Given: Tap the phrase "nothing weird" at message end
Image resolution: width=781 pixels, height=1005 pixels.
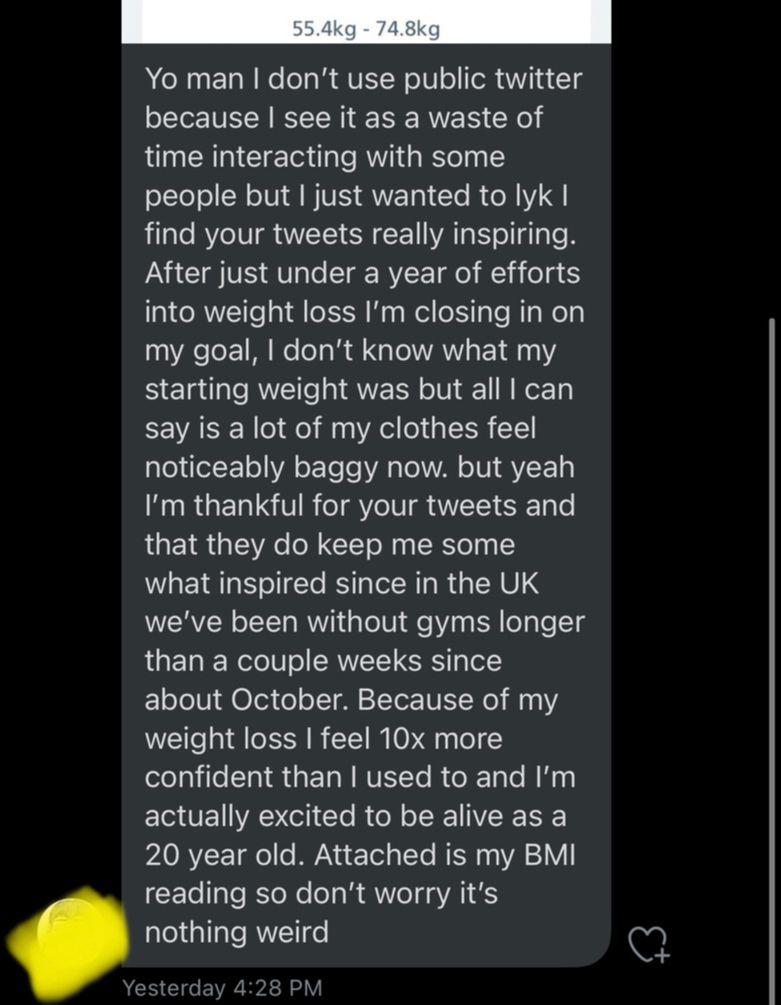Looking at the screenshot, I should 237,933.
